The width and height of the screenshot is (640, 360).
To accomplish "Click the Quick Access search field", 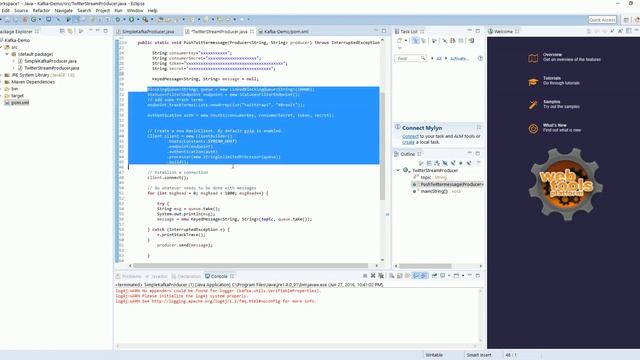I will click(602, 20).
